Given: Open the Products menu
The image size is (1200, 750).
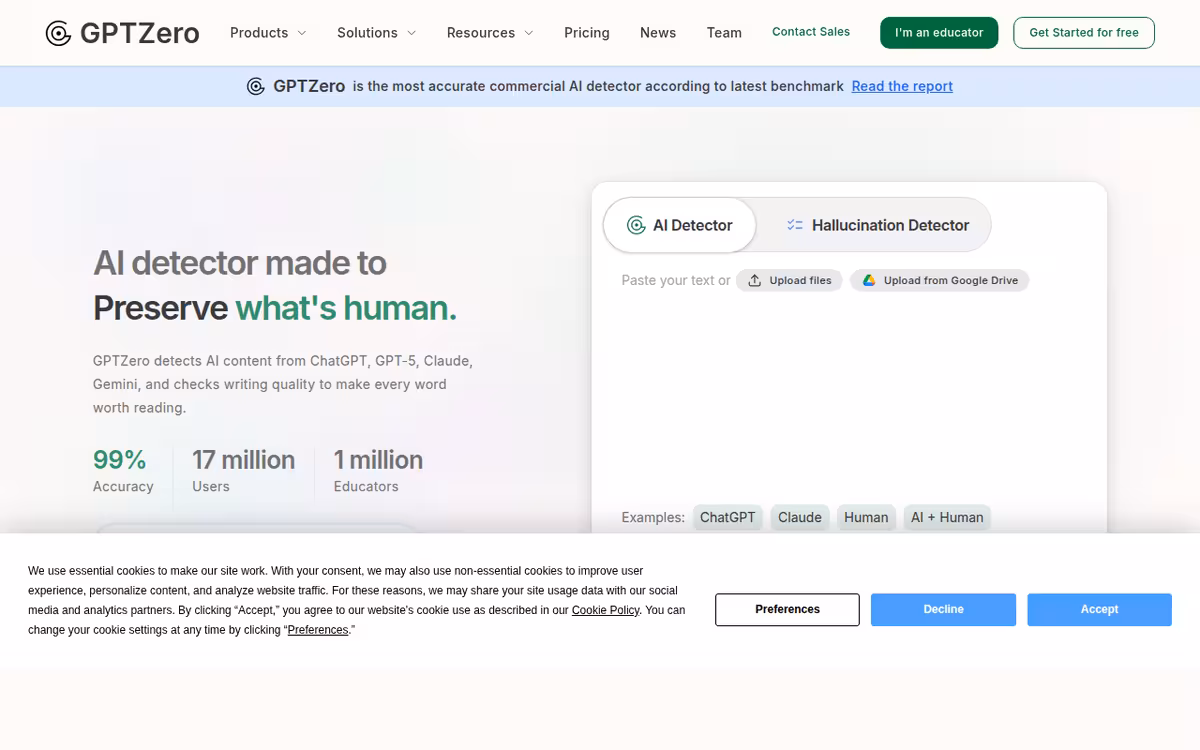Looking at the screenshot, I should (x=268, y=33).
